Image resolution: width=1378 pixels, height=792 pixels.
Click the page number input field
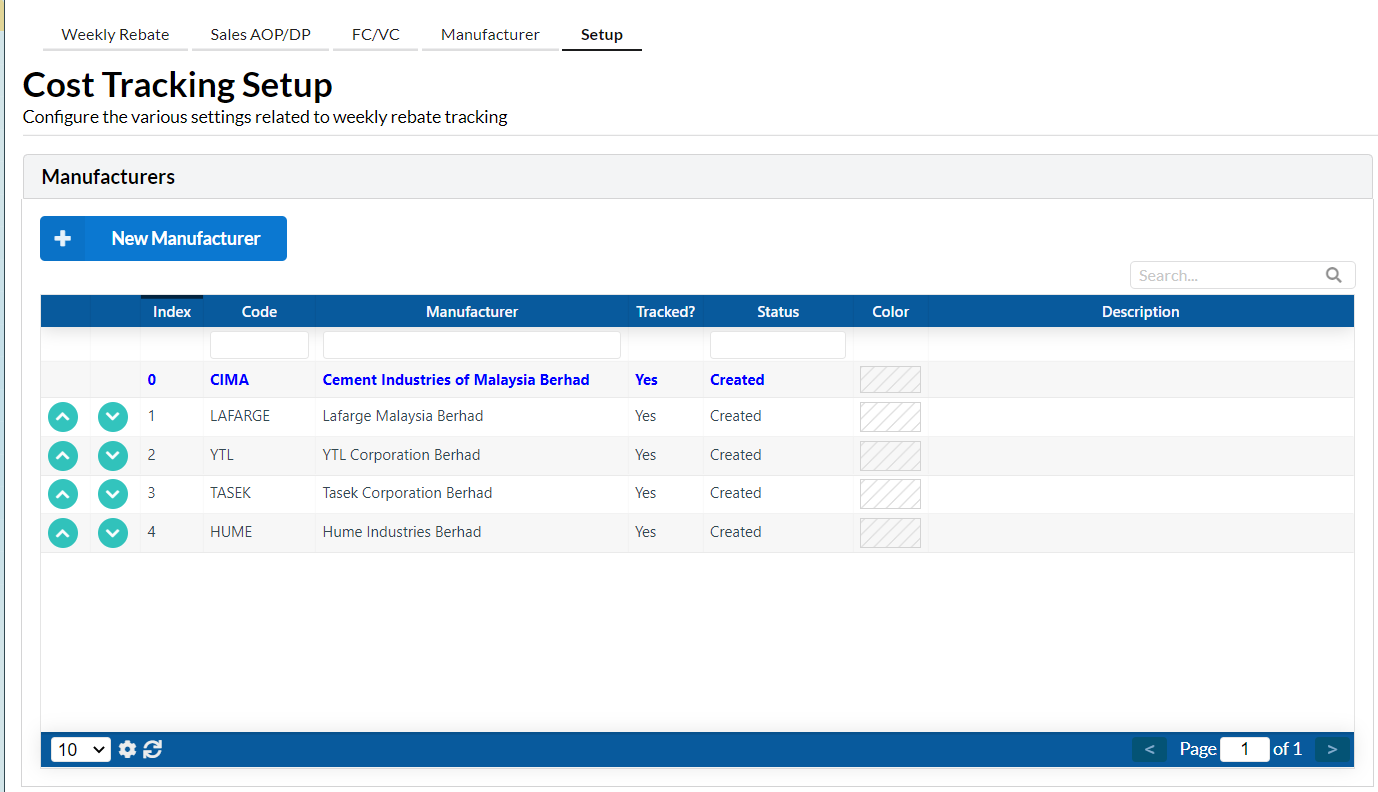[x=1245, y=749]
